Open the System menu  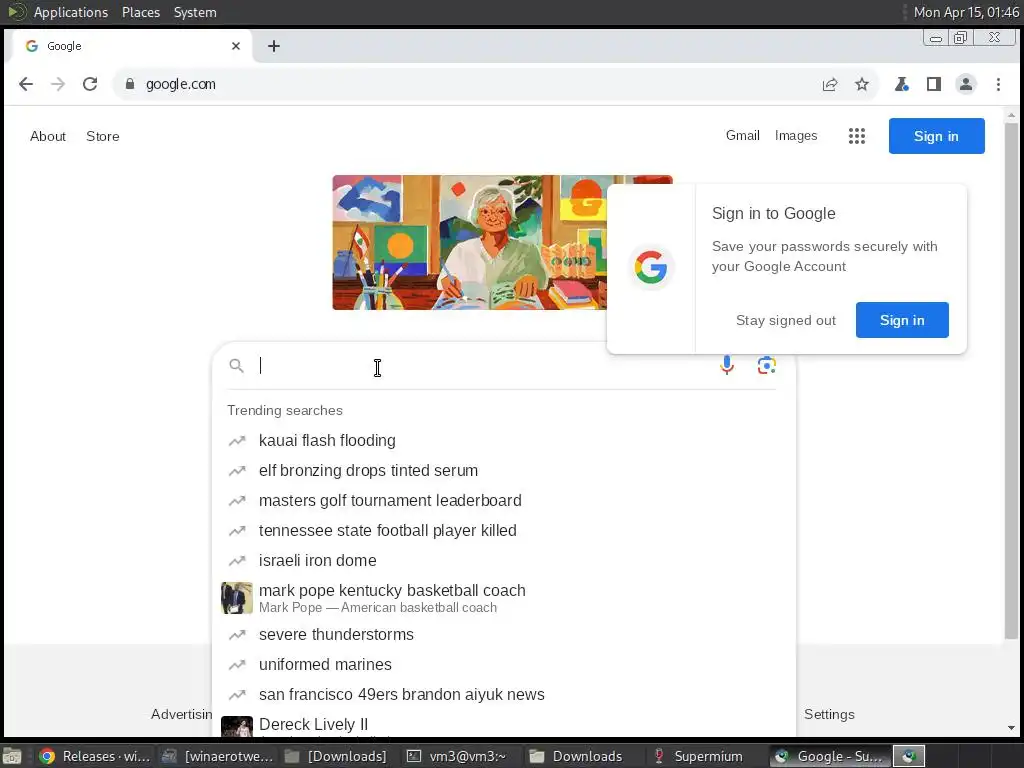coord(195,12)
